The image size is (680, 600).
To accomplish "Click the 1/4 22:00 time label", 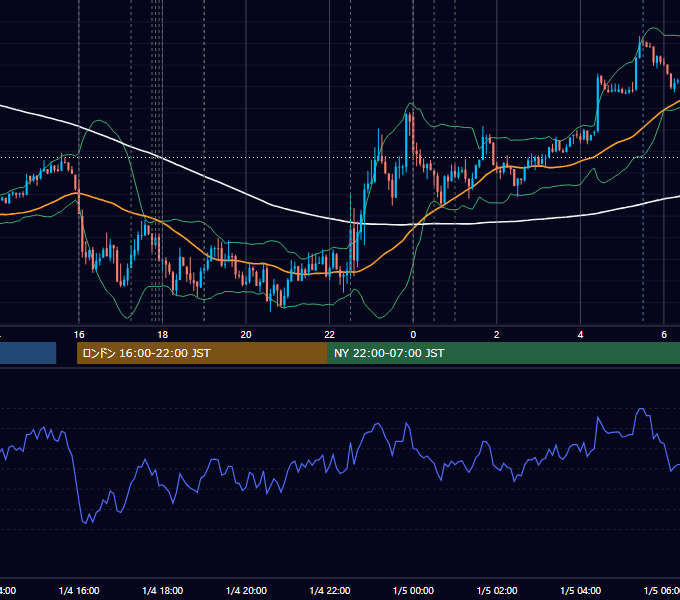I will point(330,590).
